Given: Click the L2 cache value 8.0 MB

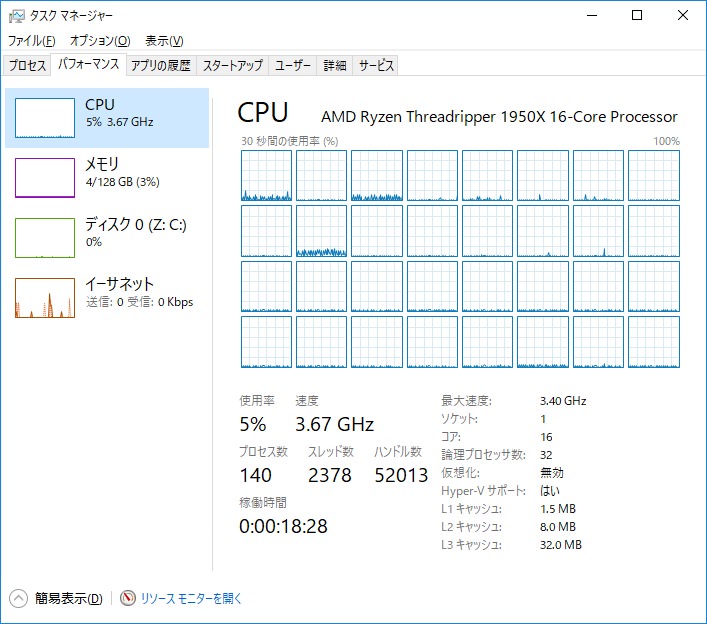Looking at the screenshot, I should [x=558, y=527].
